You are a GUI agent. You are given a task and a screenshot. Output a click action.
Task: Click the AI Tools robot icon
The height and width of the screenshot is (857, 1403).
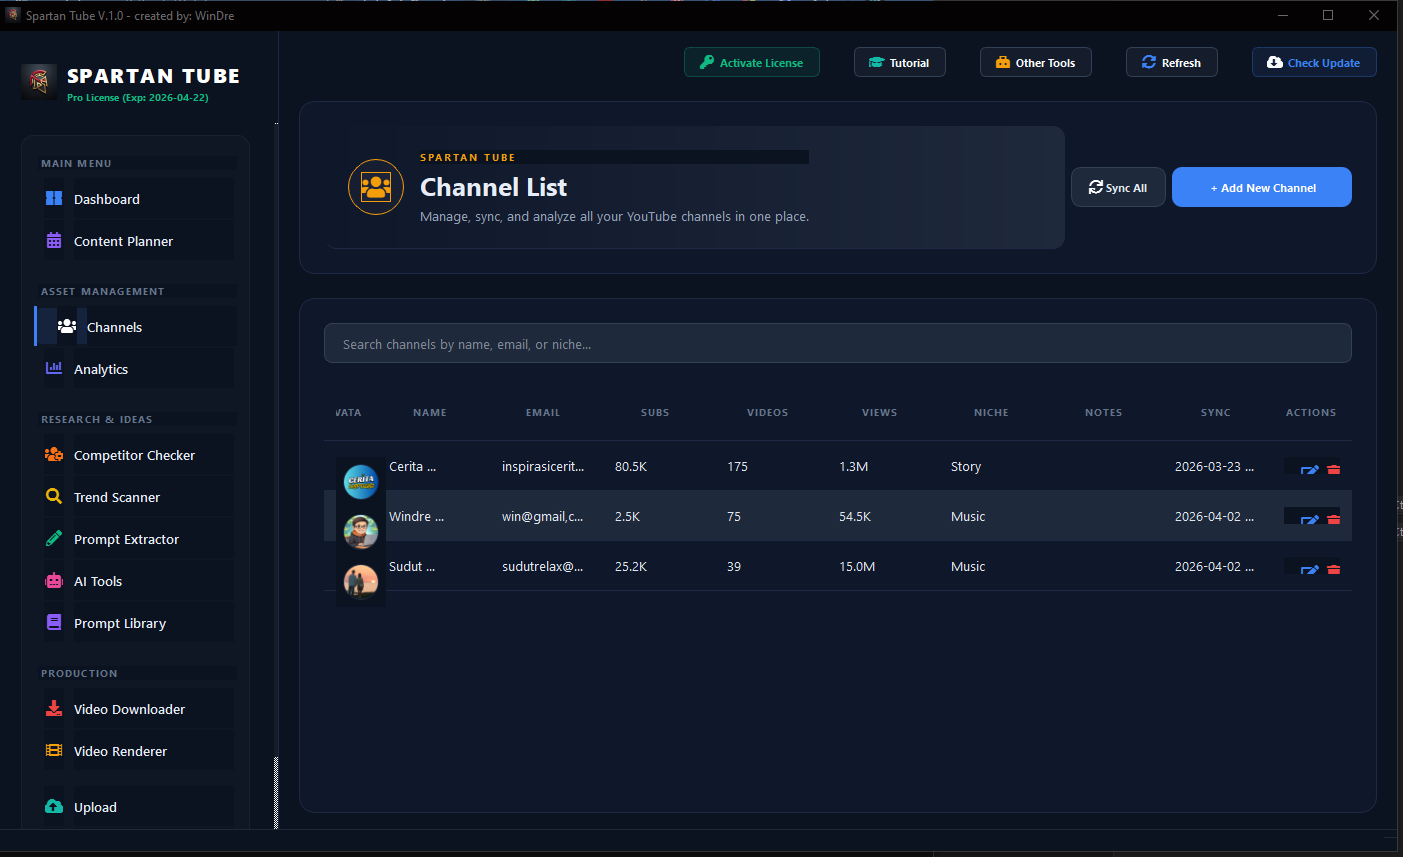click(53, 580)
